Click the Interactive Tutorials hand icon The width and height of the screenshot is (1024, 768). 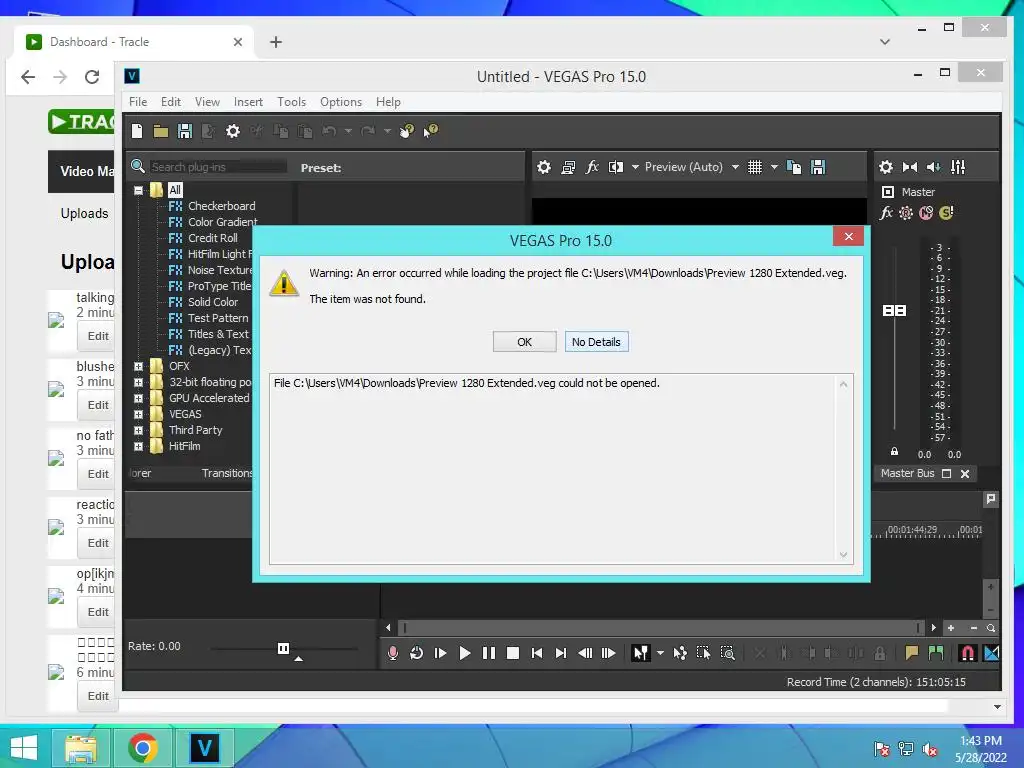click(x=407, y=131)
